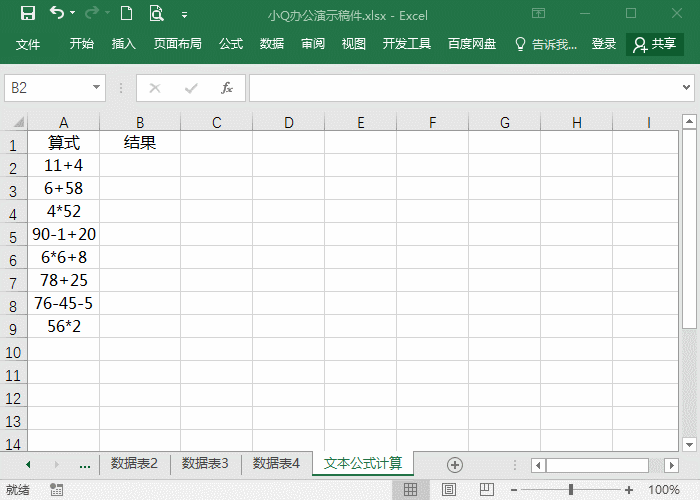
Task: Open the 开发工具 tab
Action: (x=407, y=44)
